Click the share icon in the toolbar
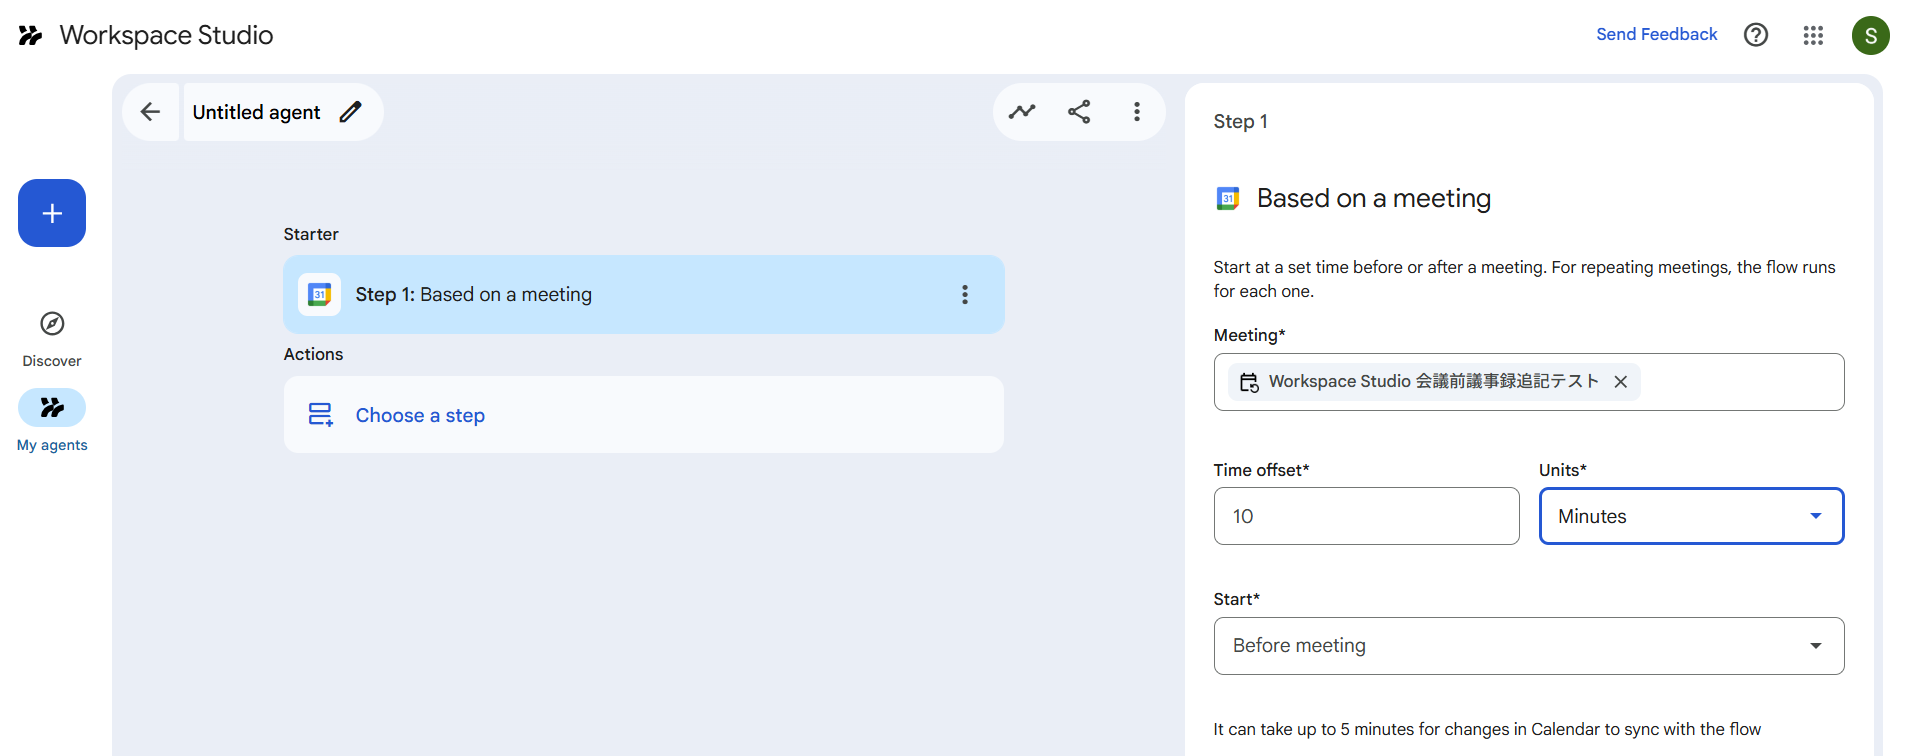1909x756 pixels. point(1079,112)
